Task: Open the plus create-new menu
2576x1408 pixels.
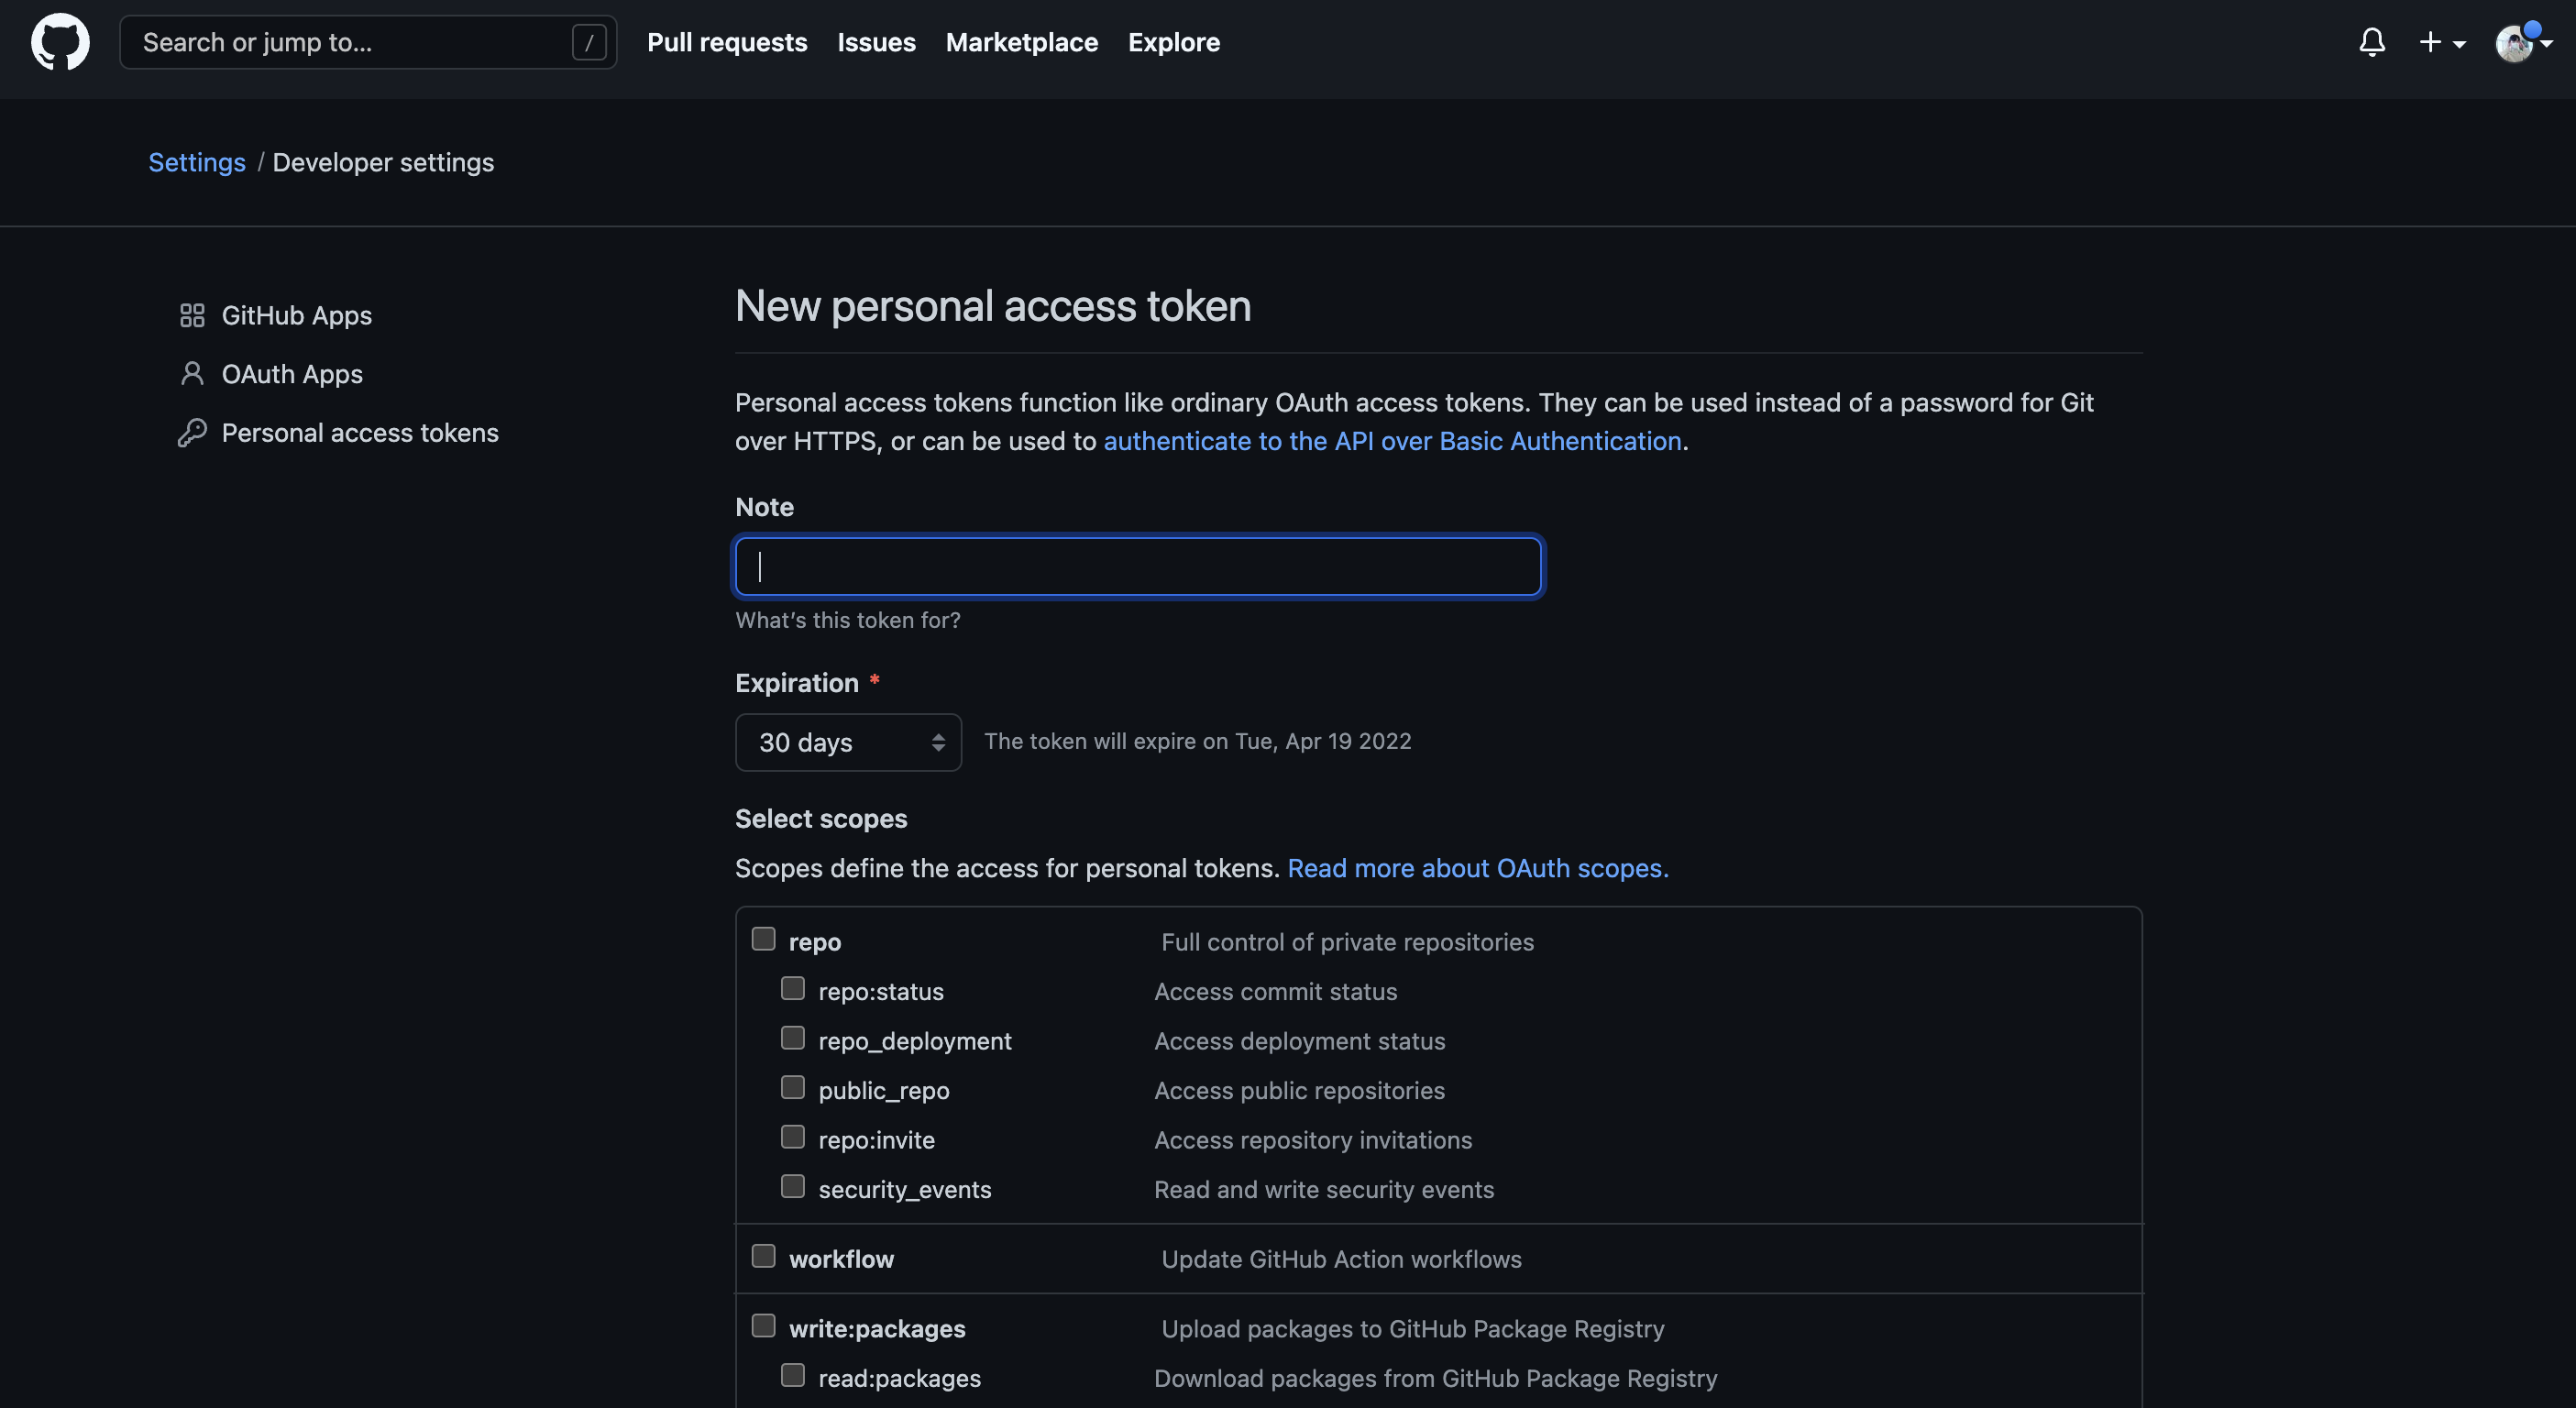Action: (x=2442, y=42)
